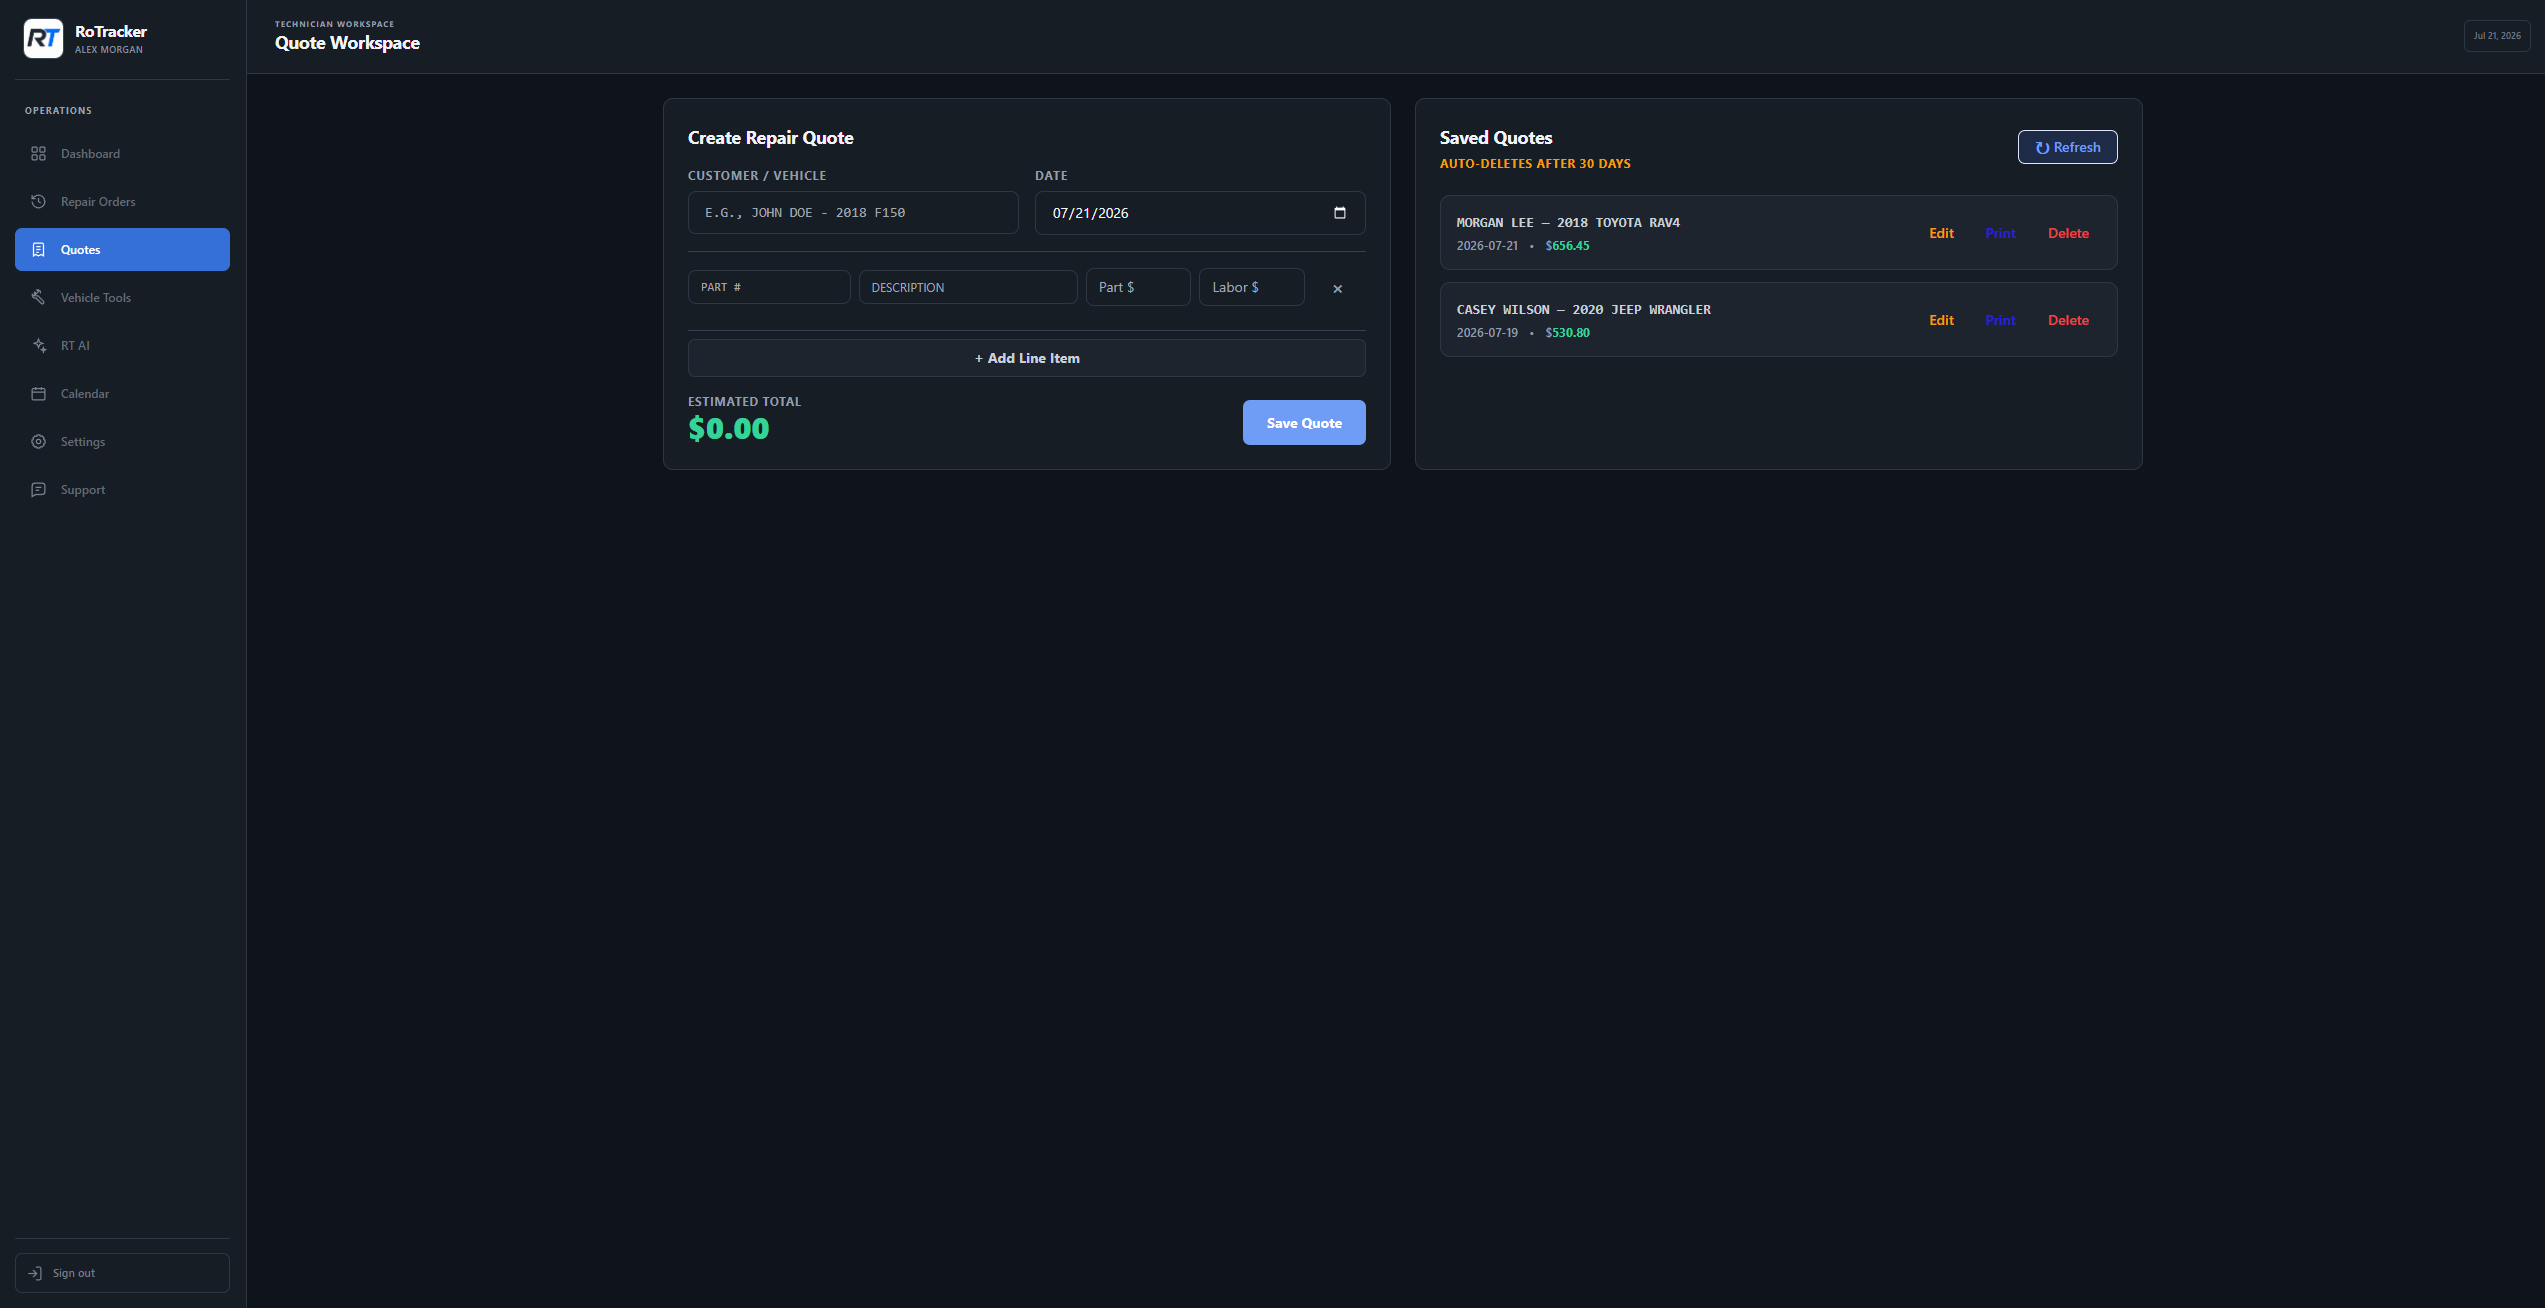Screen dimensions: 2545x1308
Task: Focus the Part # input
Action: [769, 287]
